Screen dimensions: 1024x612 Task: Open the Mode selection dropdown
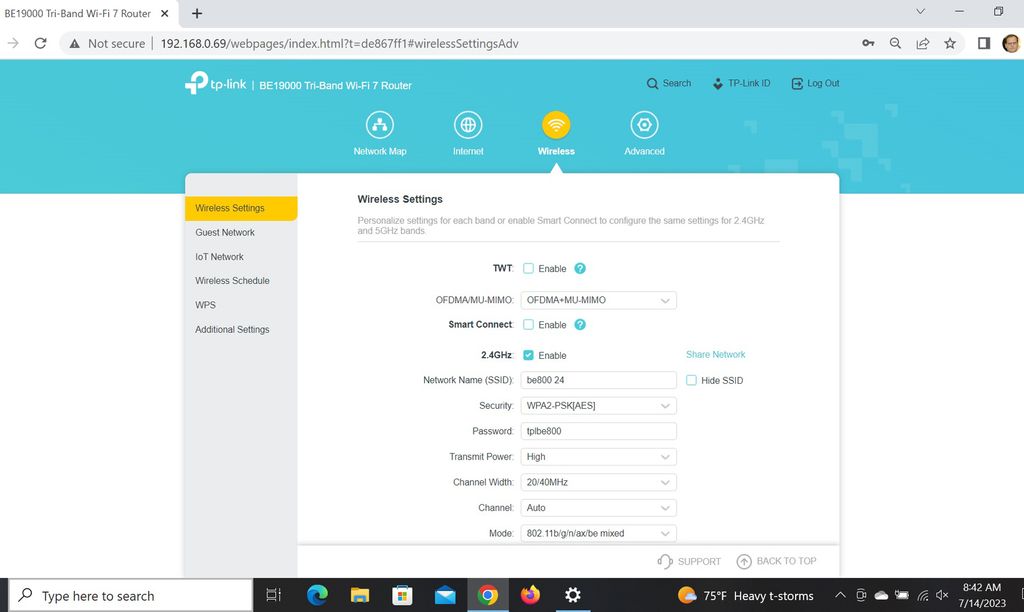(598, 533)
